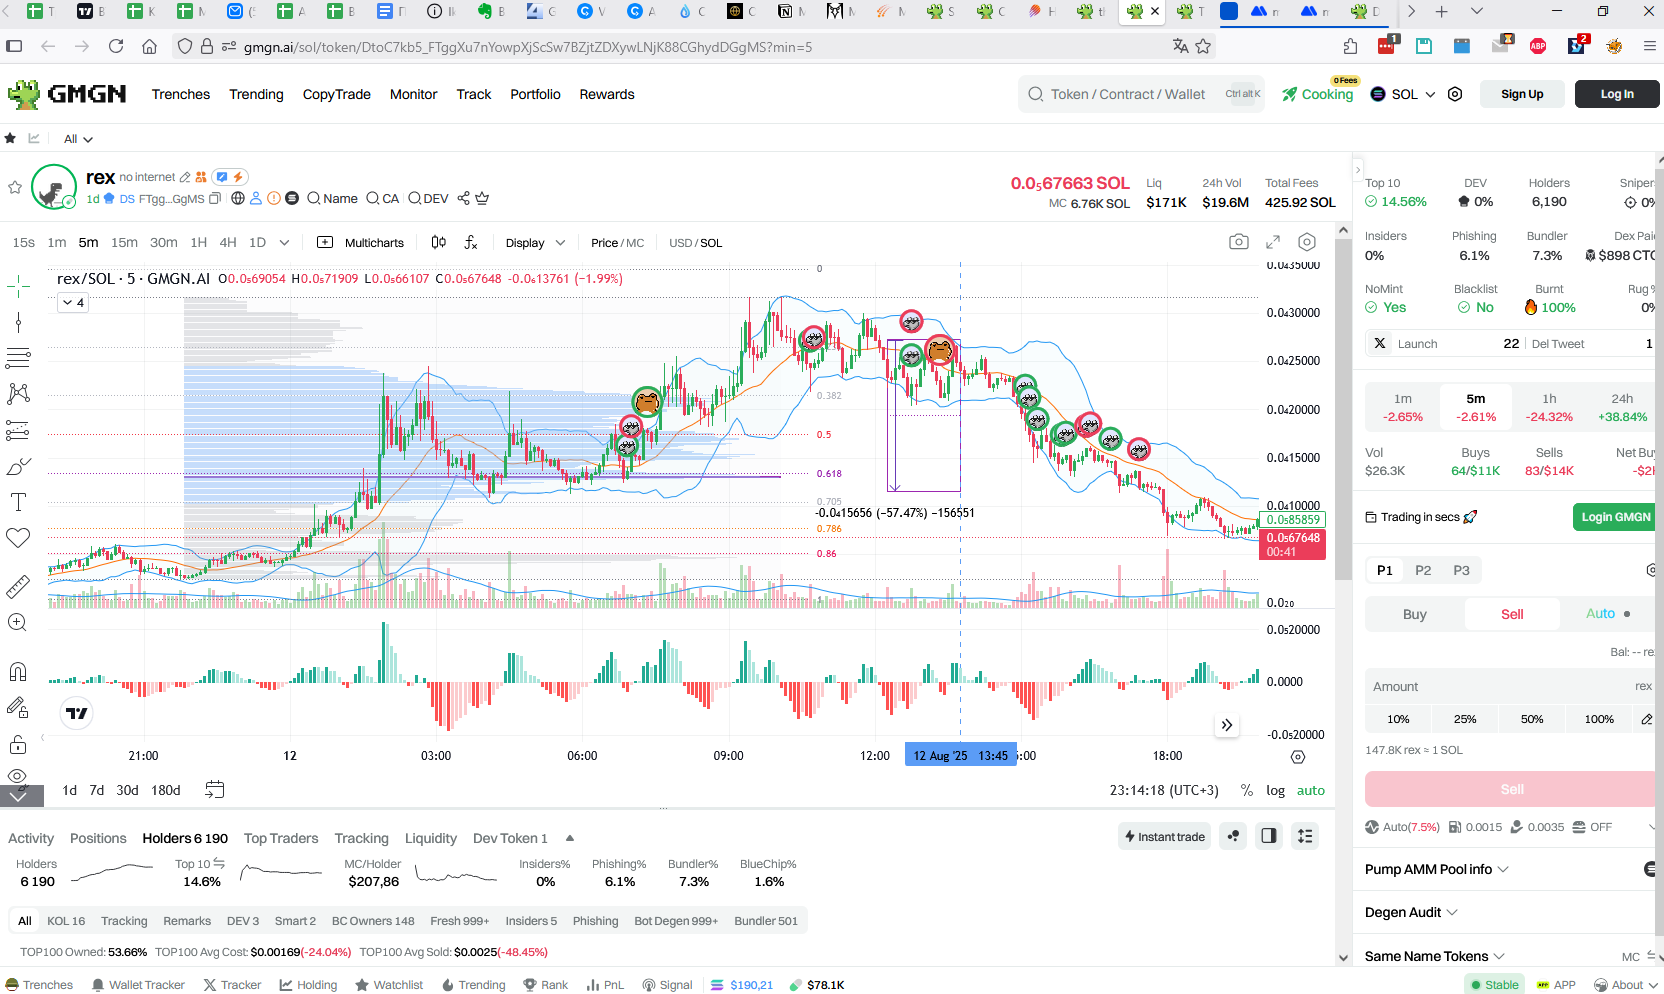Share the token page
This screenshot has width=1664, height=994.
click(464, 199)
